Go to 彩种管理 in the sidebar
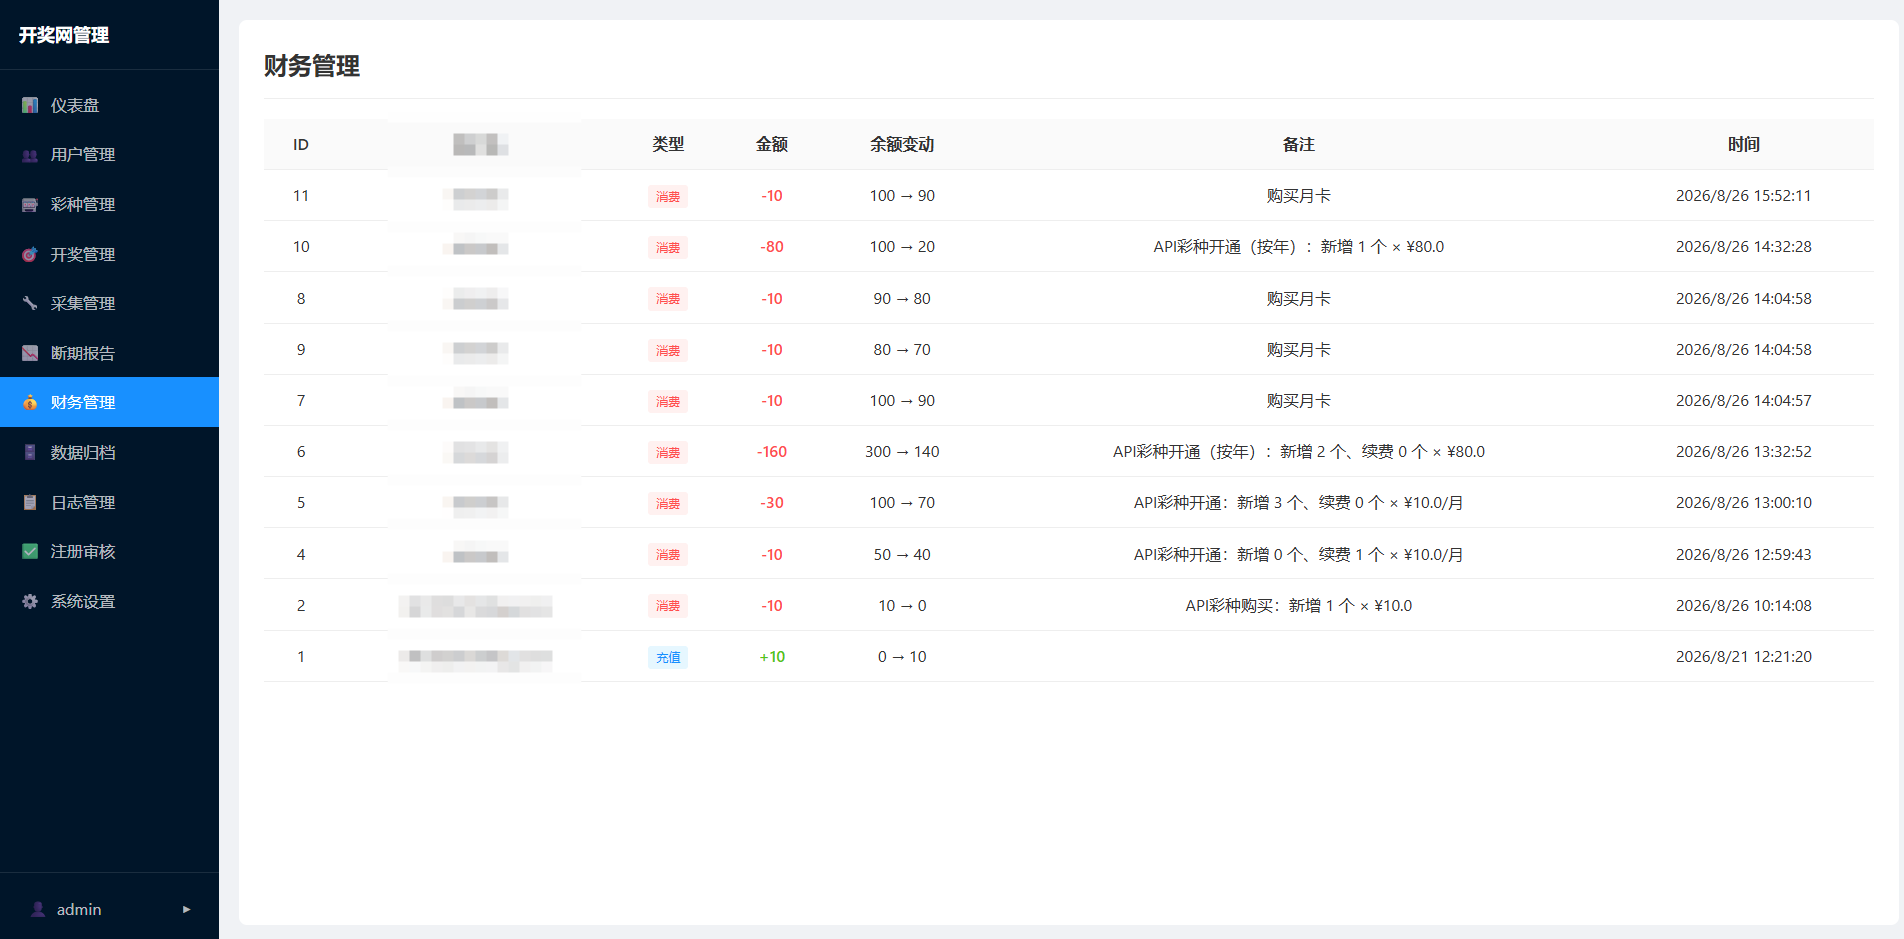This screenshot has height=939, width=1904. point(109,204)
